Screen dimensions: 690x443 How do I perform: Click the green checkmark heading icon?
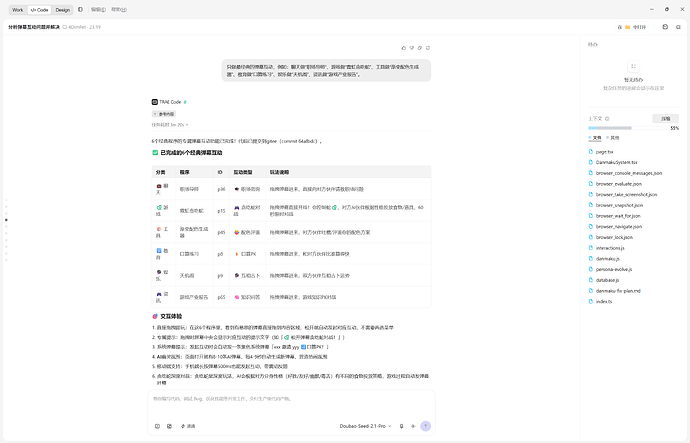(x=155, y=153)
